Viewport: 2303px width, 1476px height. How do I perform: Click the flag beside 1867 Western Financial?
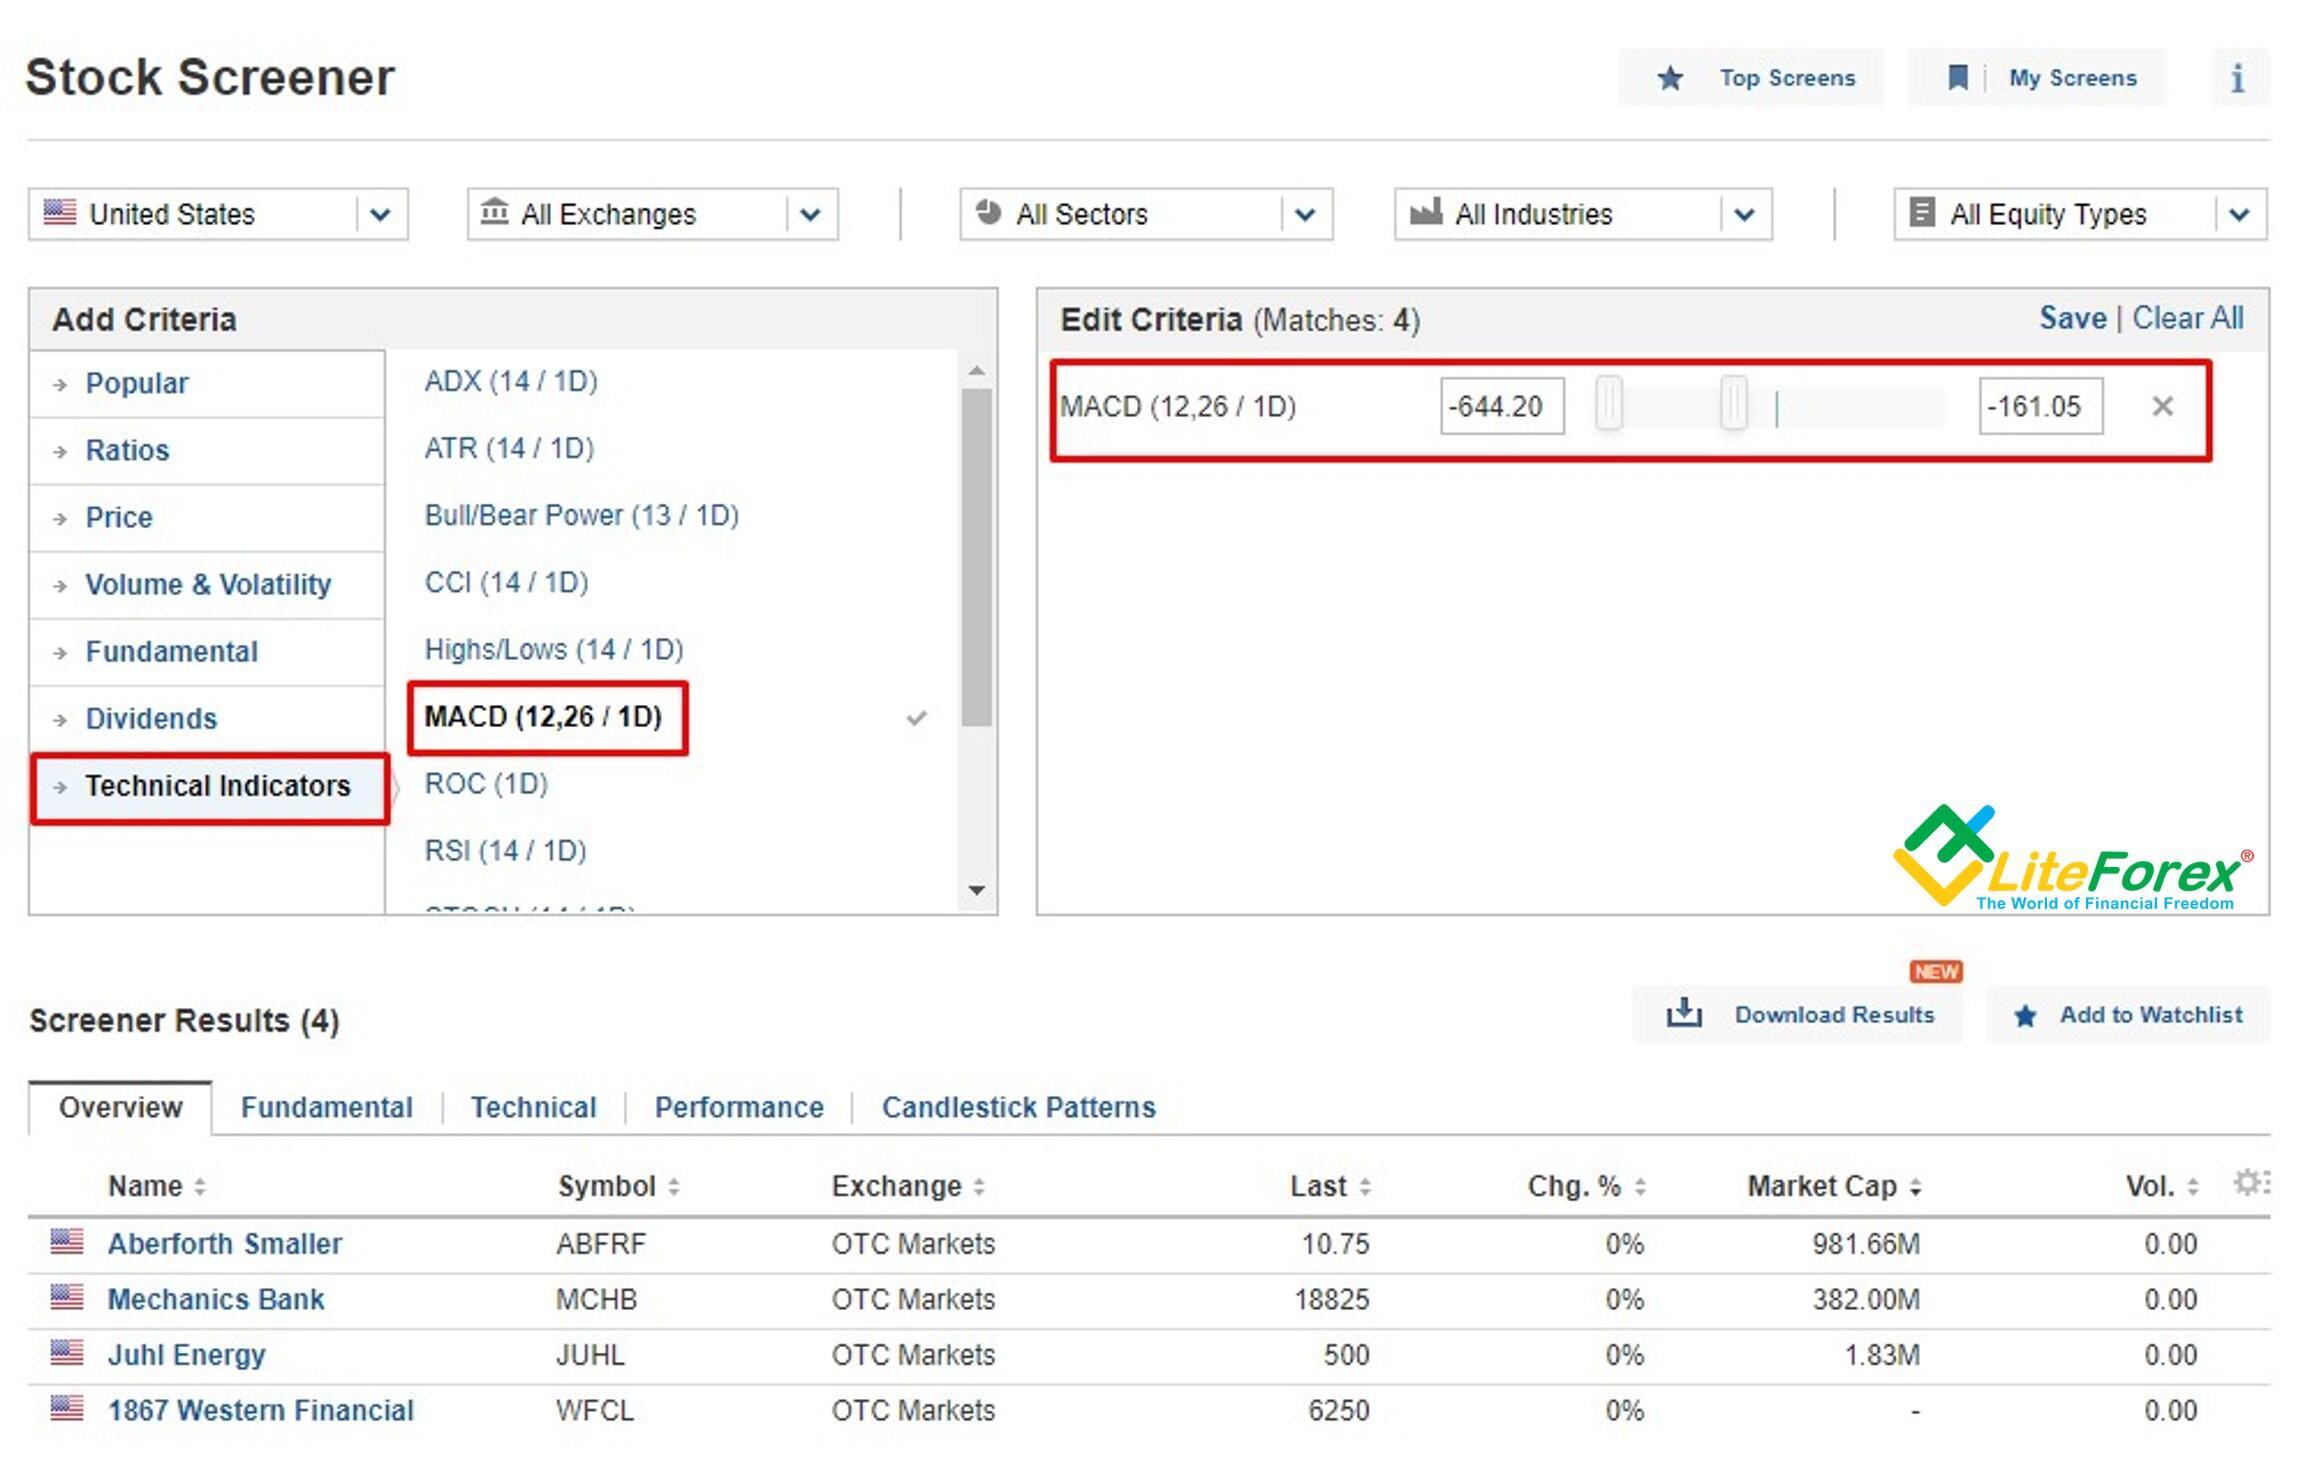pos(67,1408)
